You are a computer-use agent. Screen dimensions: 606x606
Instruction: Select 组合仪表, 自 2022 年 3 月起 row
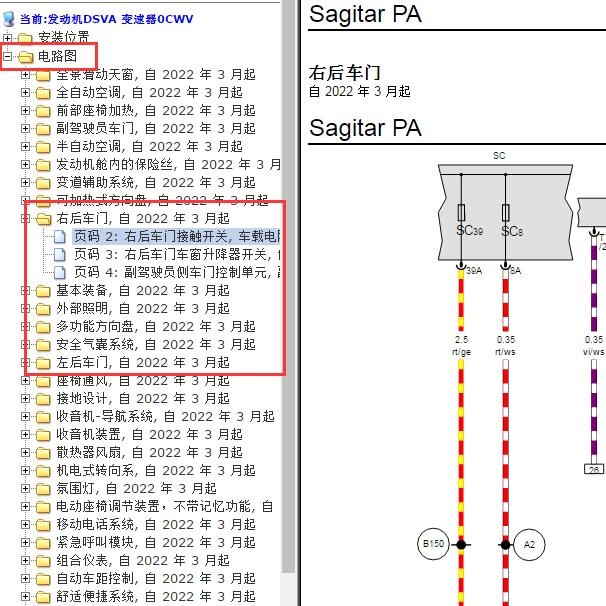pyautogui.click(x=143, y=560)
